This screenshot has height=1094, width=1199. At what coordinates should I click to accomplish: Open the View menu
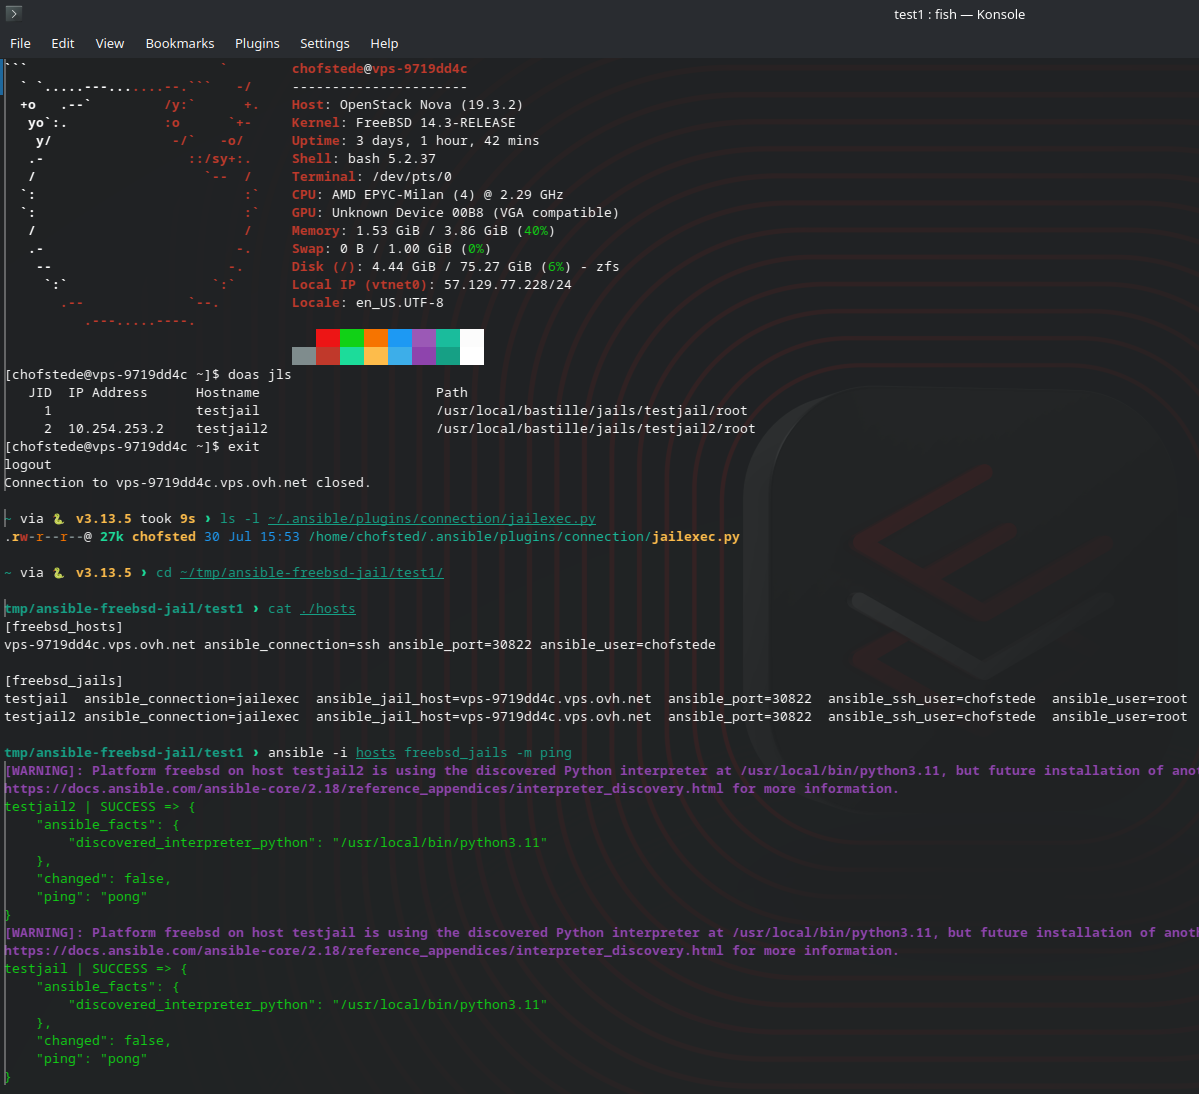click(110, 43)
